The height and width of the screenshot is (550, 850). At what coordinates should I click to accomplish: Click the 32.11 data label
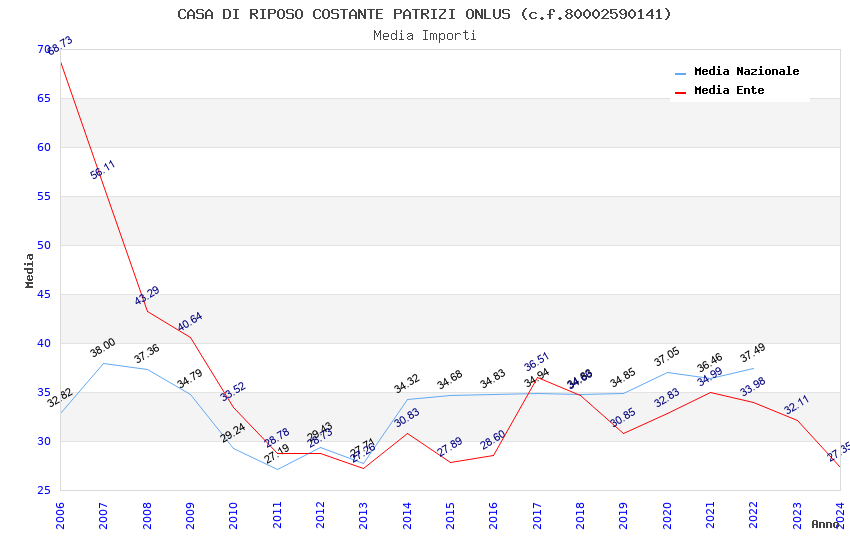[x=796, y=405]
